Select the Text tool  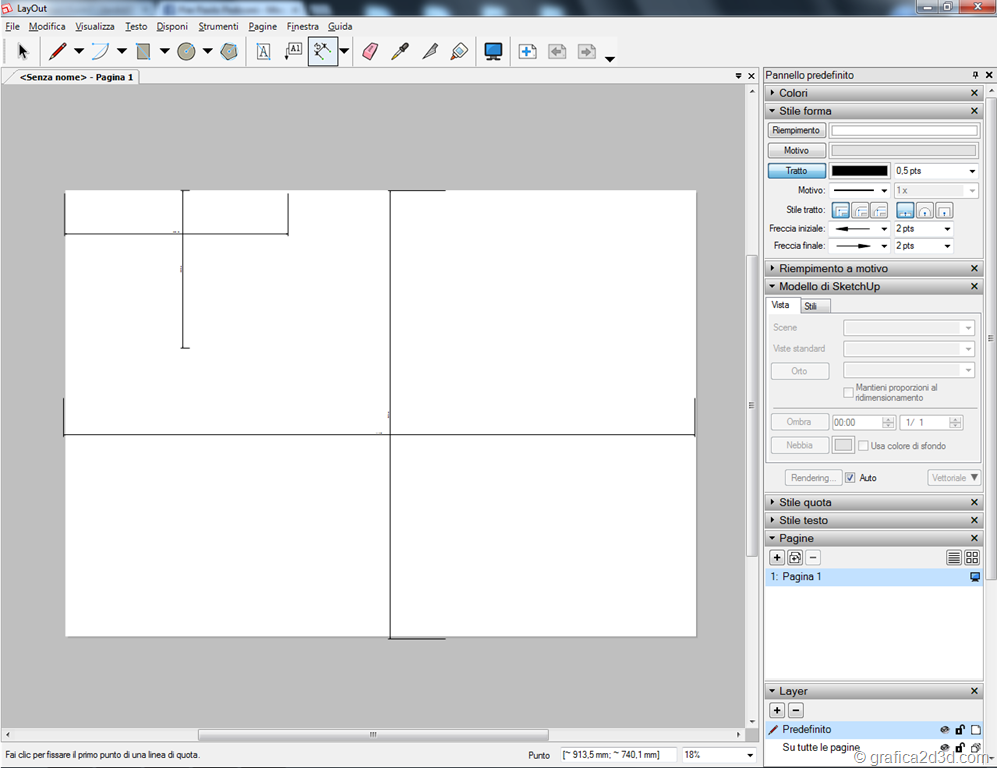263,52
